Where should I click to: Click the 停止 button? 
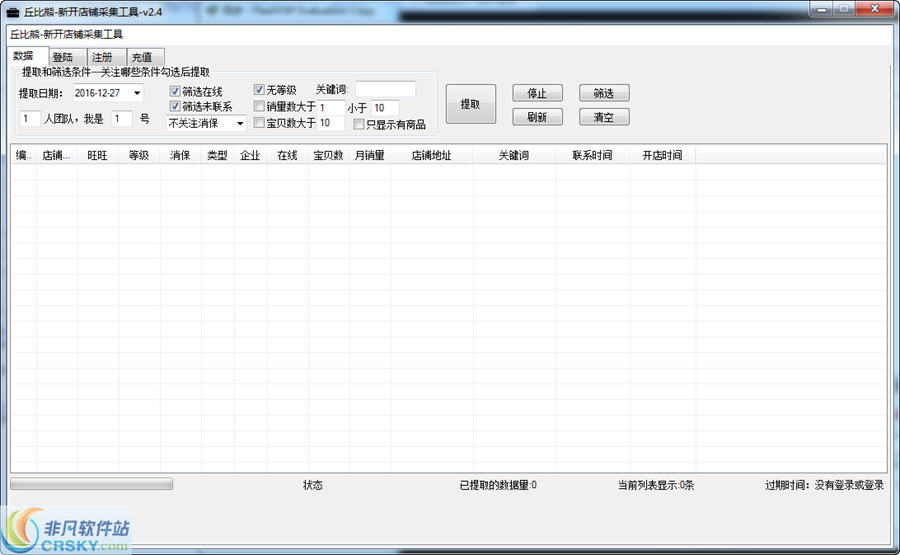(x=537, y=93)
